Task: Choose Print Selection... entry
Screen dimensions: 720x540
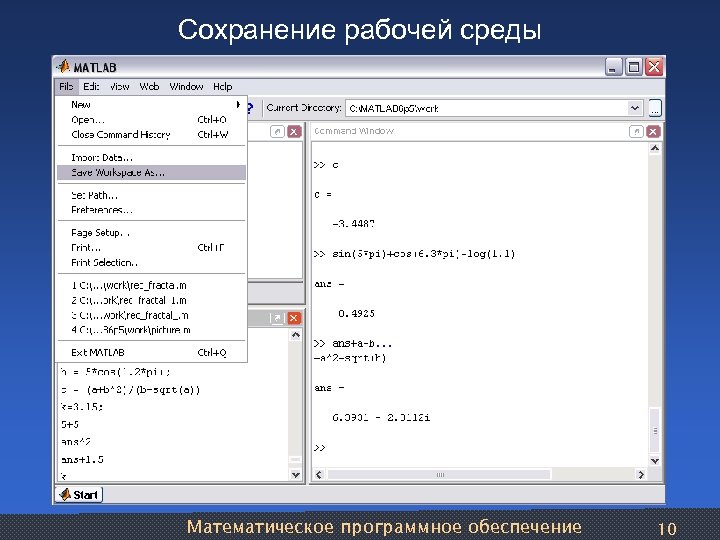Action: coord(152,263)
